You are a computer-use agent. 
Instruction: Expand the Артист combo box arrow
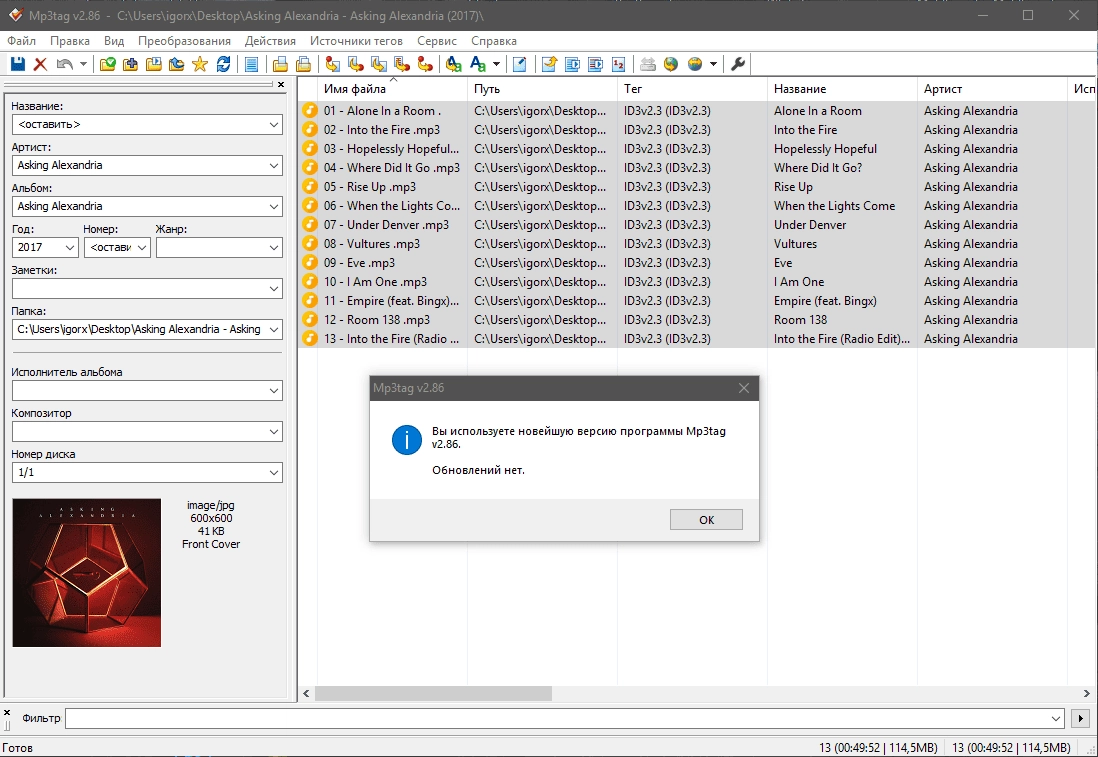tap(274, 166)
